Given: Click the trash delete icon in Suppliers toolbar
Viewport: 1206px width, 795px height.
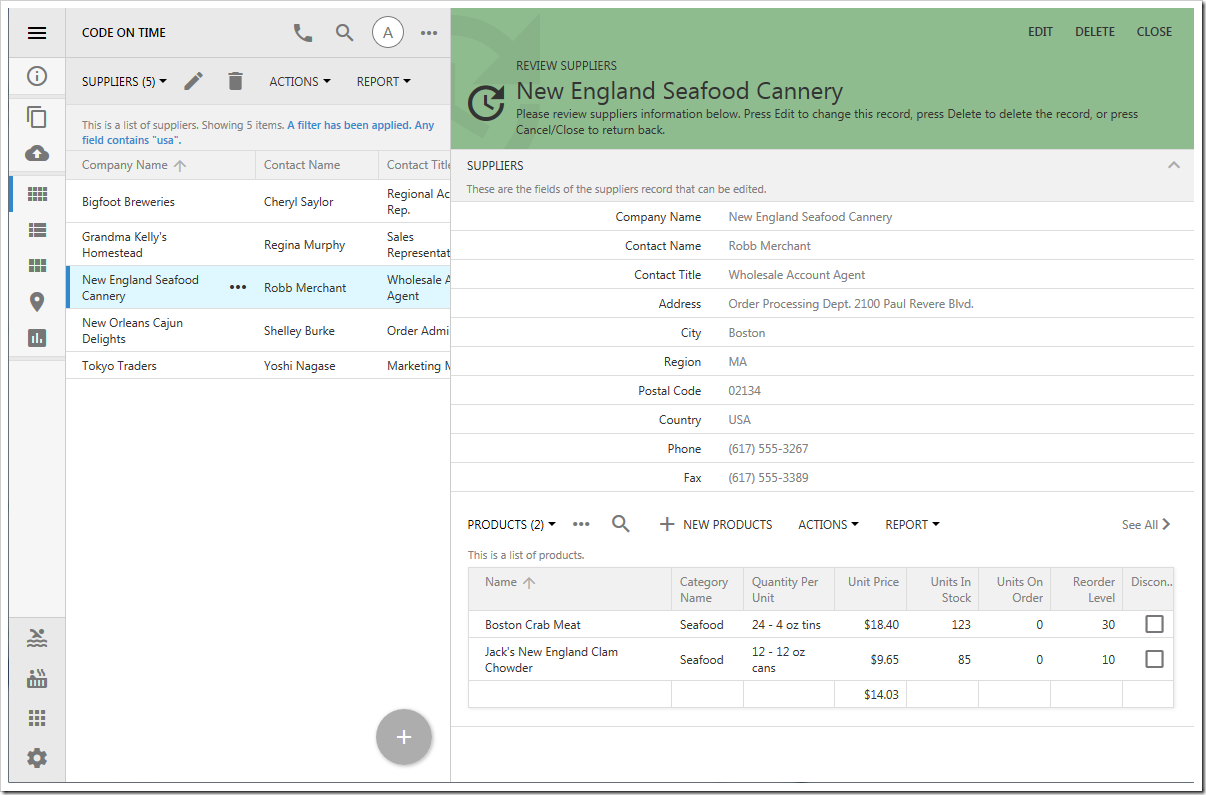Looking at the screenshot, I should click(235, 81).
